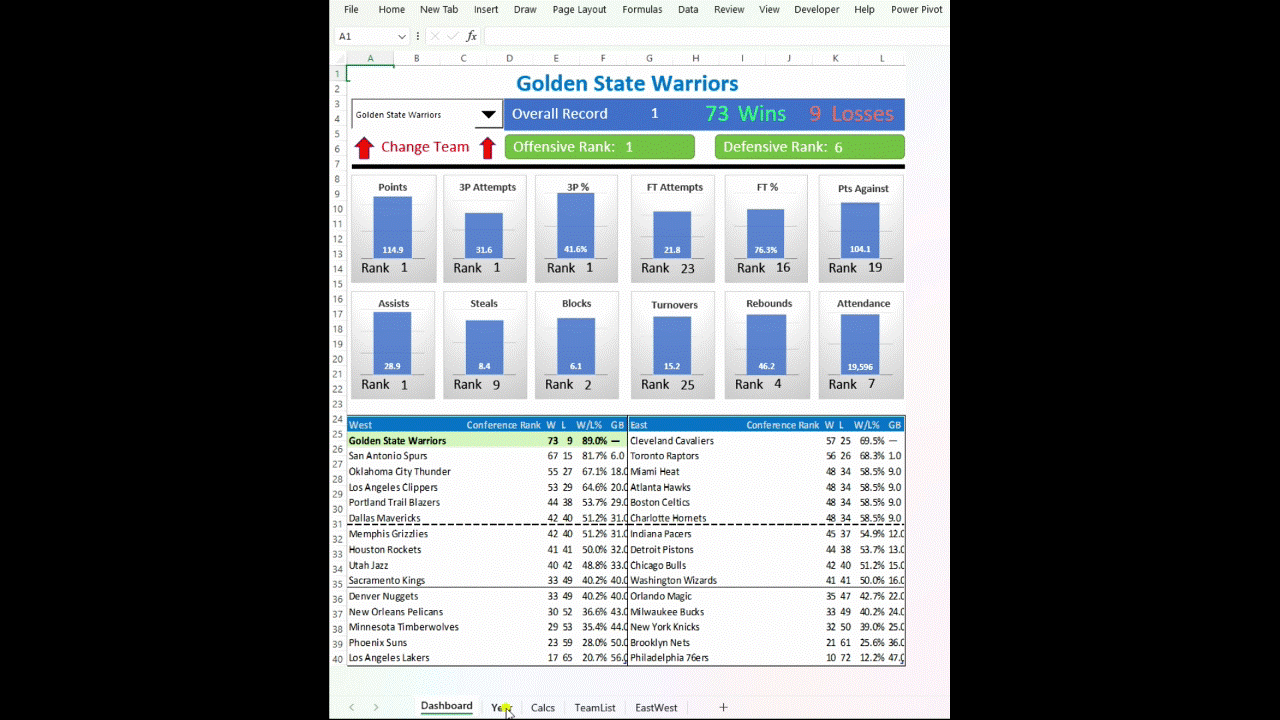The image size is (1280, 720).
Task: Click the left red Change Team arrow
Action: 364,148
